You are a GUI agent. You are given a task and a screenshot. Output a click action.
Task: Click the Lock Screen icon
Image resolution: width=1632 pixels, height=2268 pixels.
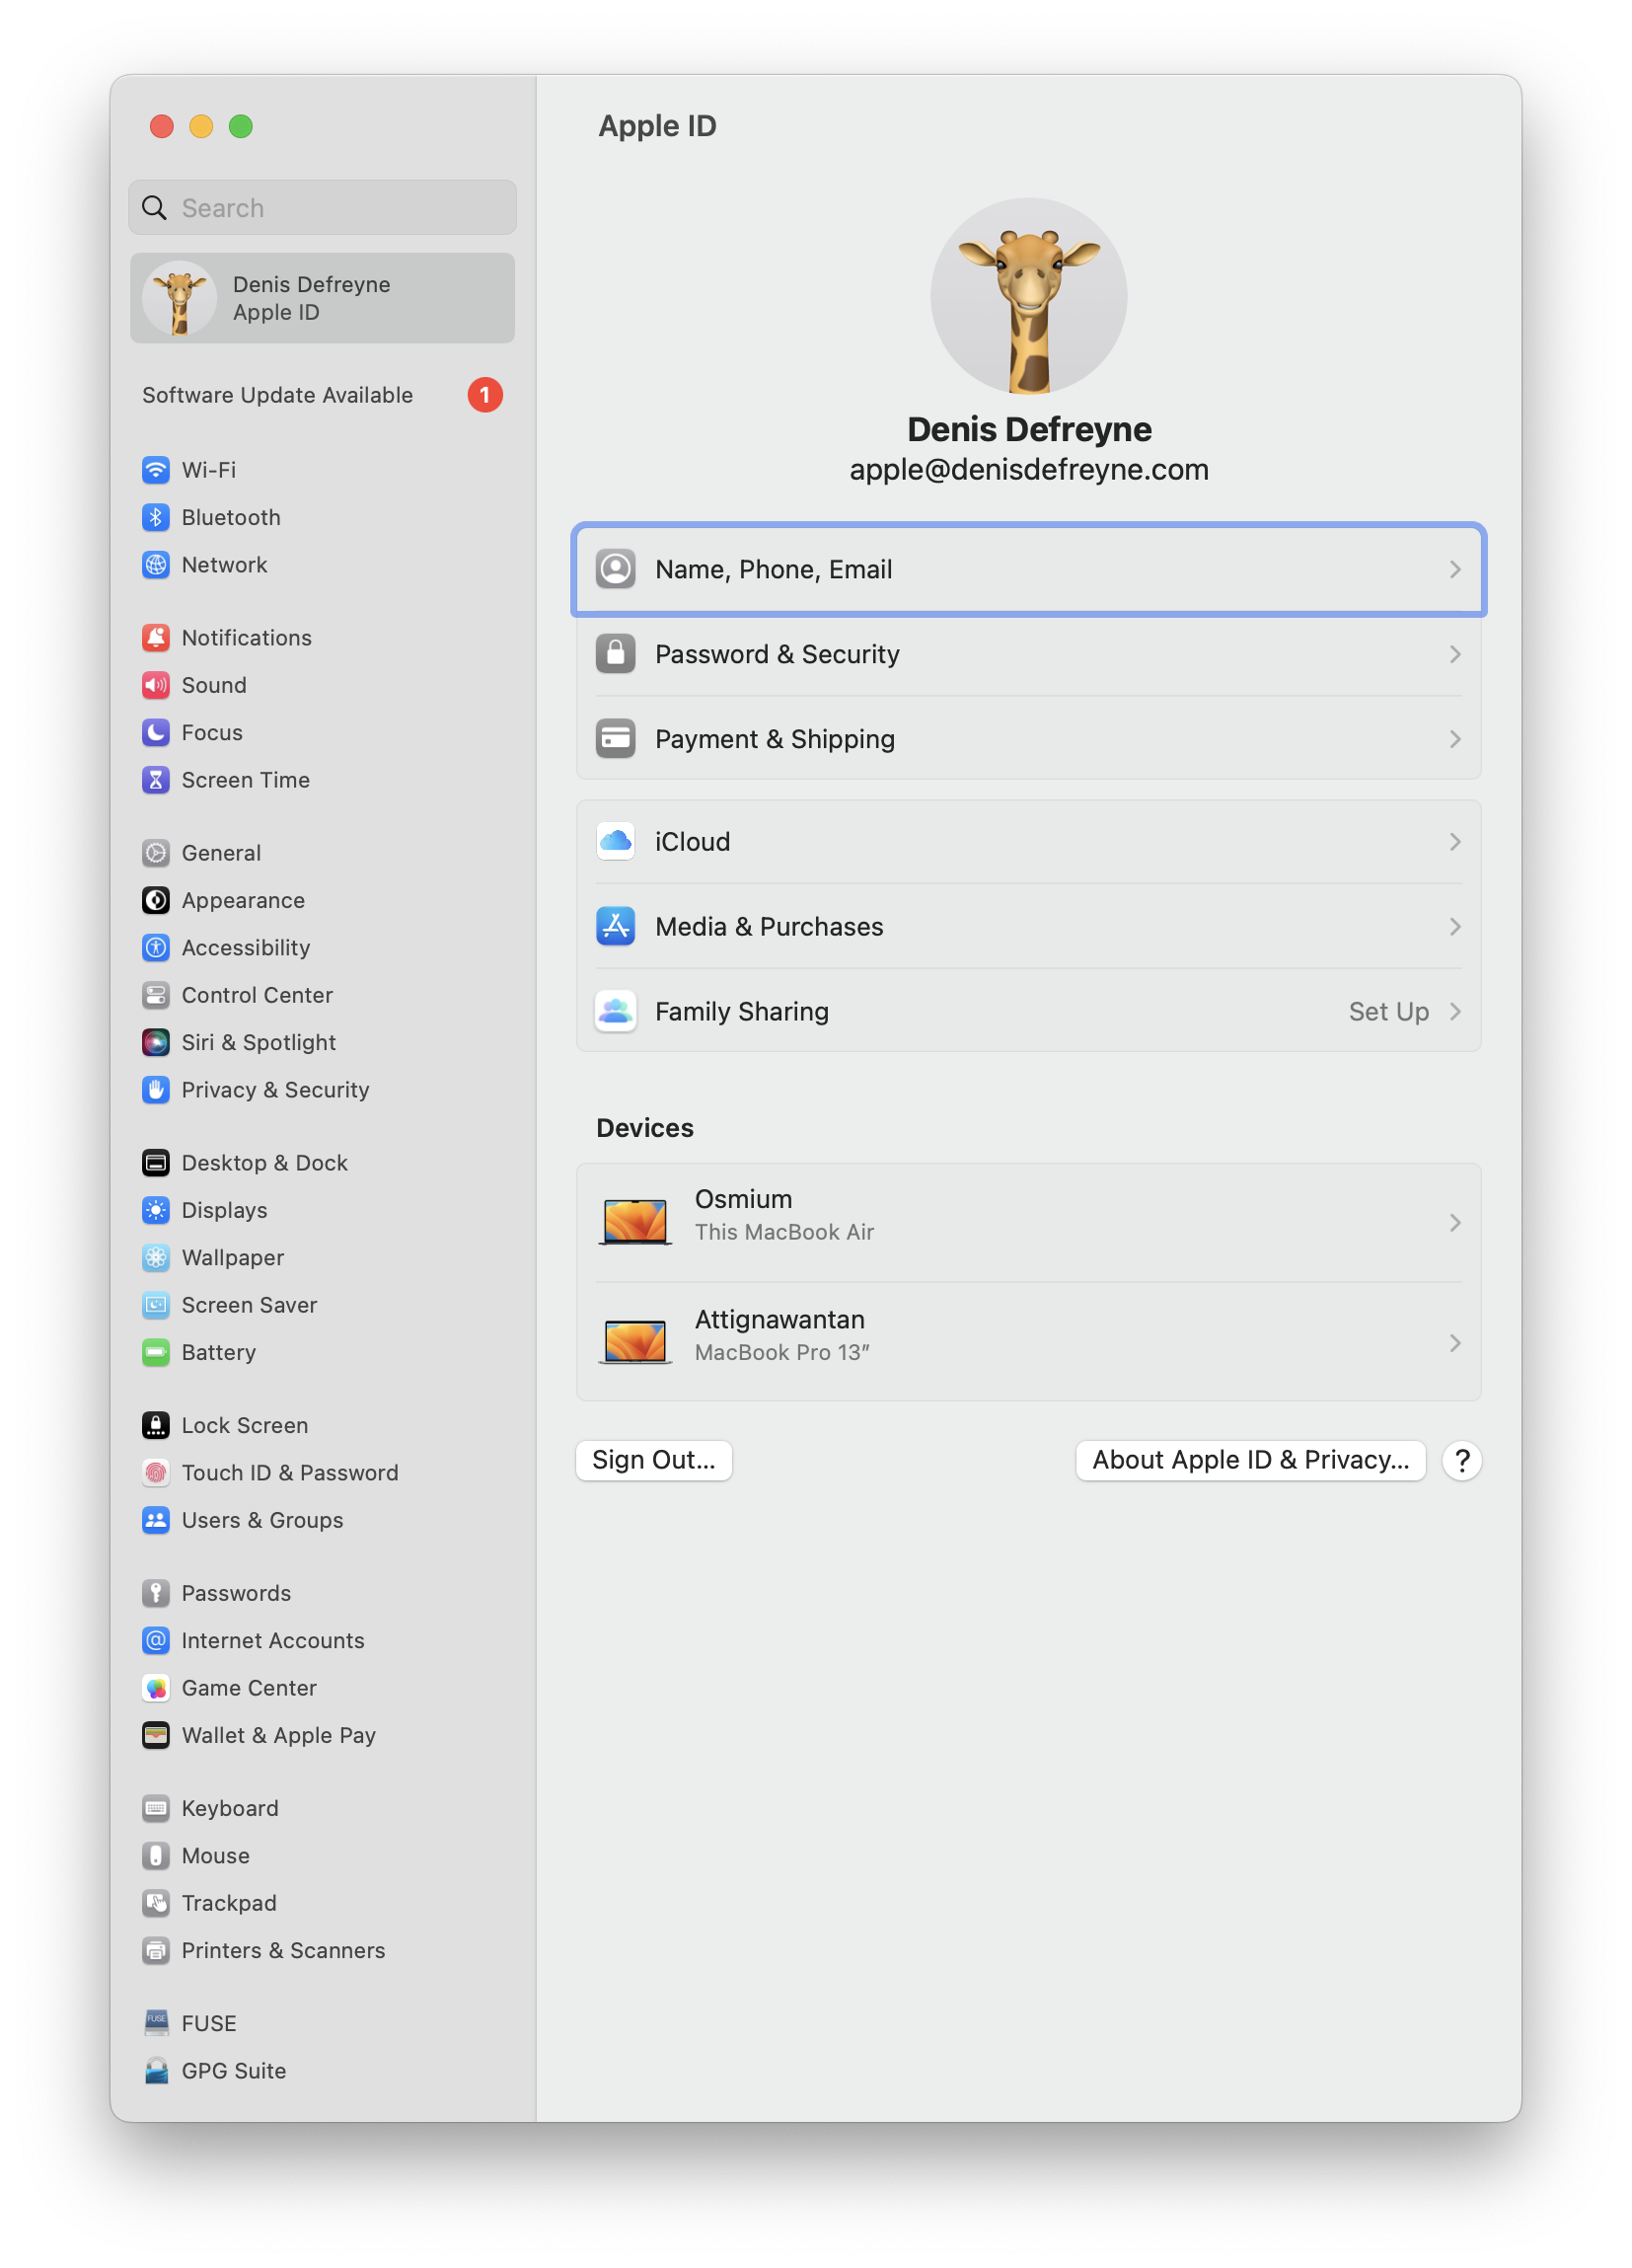point(156,1425)
